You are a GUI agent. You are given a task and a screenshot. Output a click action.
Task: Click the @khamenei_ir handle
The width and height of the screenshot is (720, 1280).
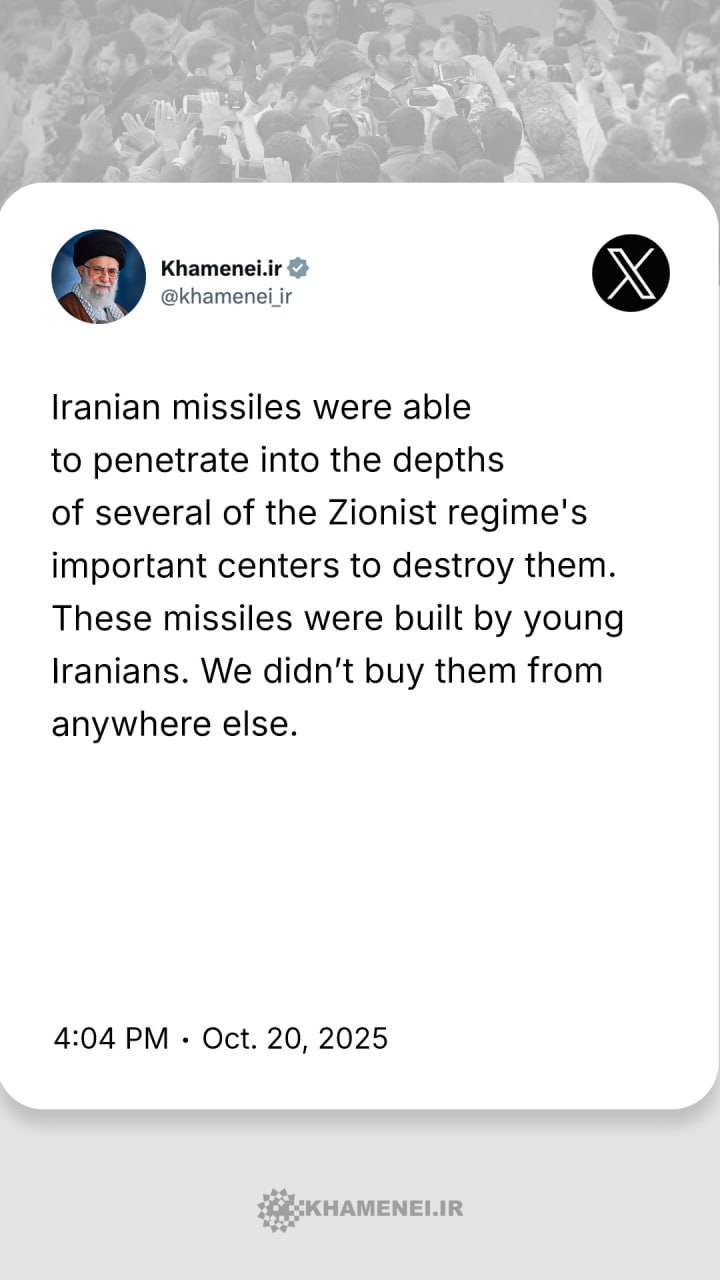coord(226,296)
